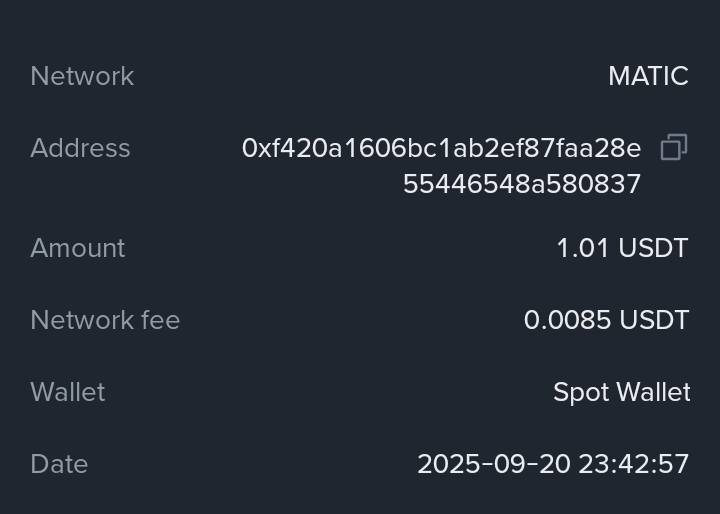
Task: Click the Network fee label
Action: coord(105,320)
